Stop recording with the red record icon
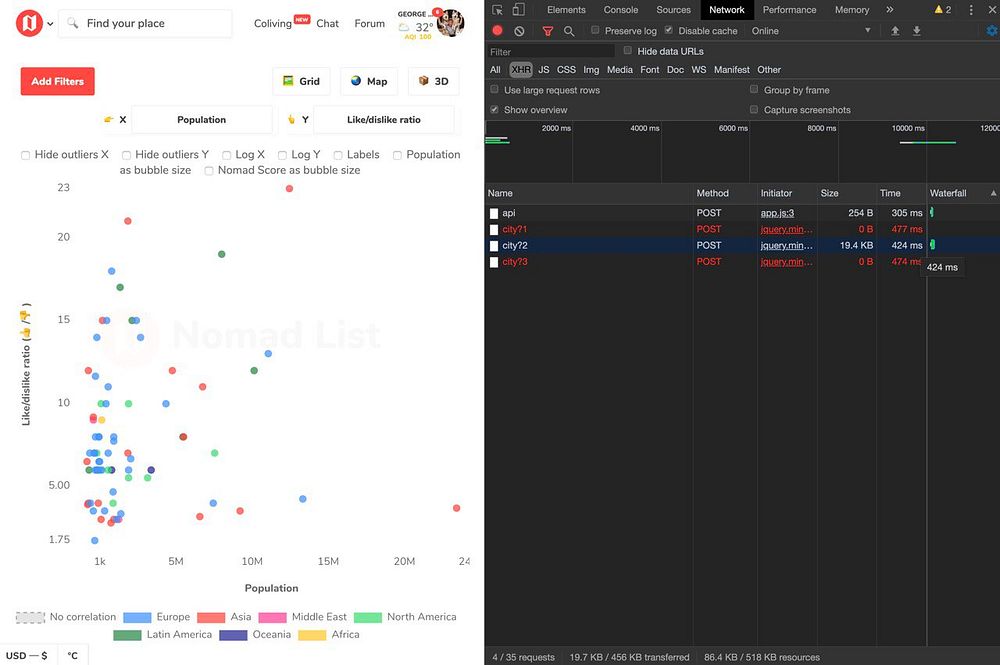The height and width of the screenshot is (665, 1000). pos(497,30)
